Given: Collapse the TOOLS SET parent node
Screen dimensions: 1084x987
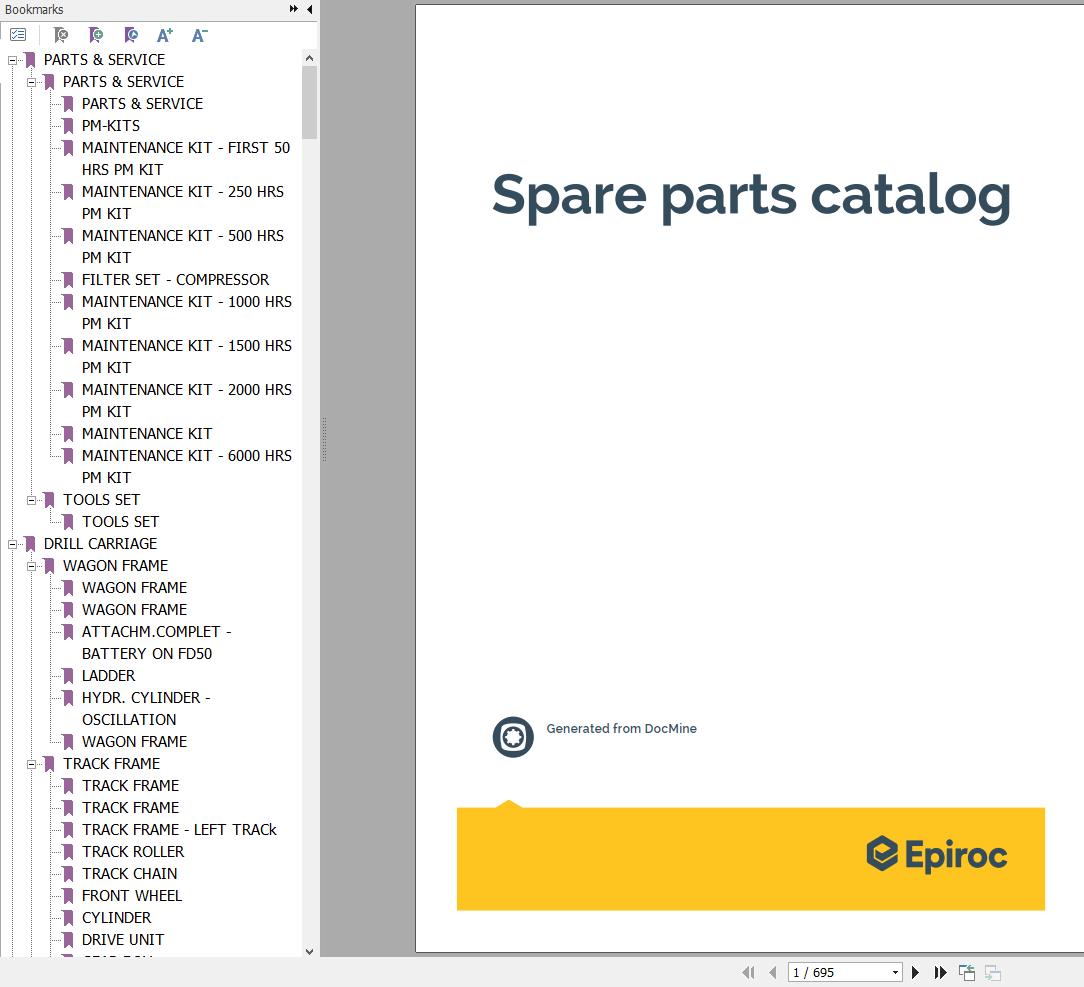Looking at the screenshot, I should [31, 500].
